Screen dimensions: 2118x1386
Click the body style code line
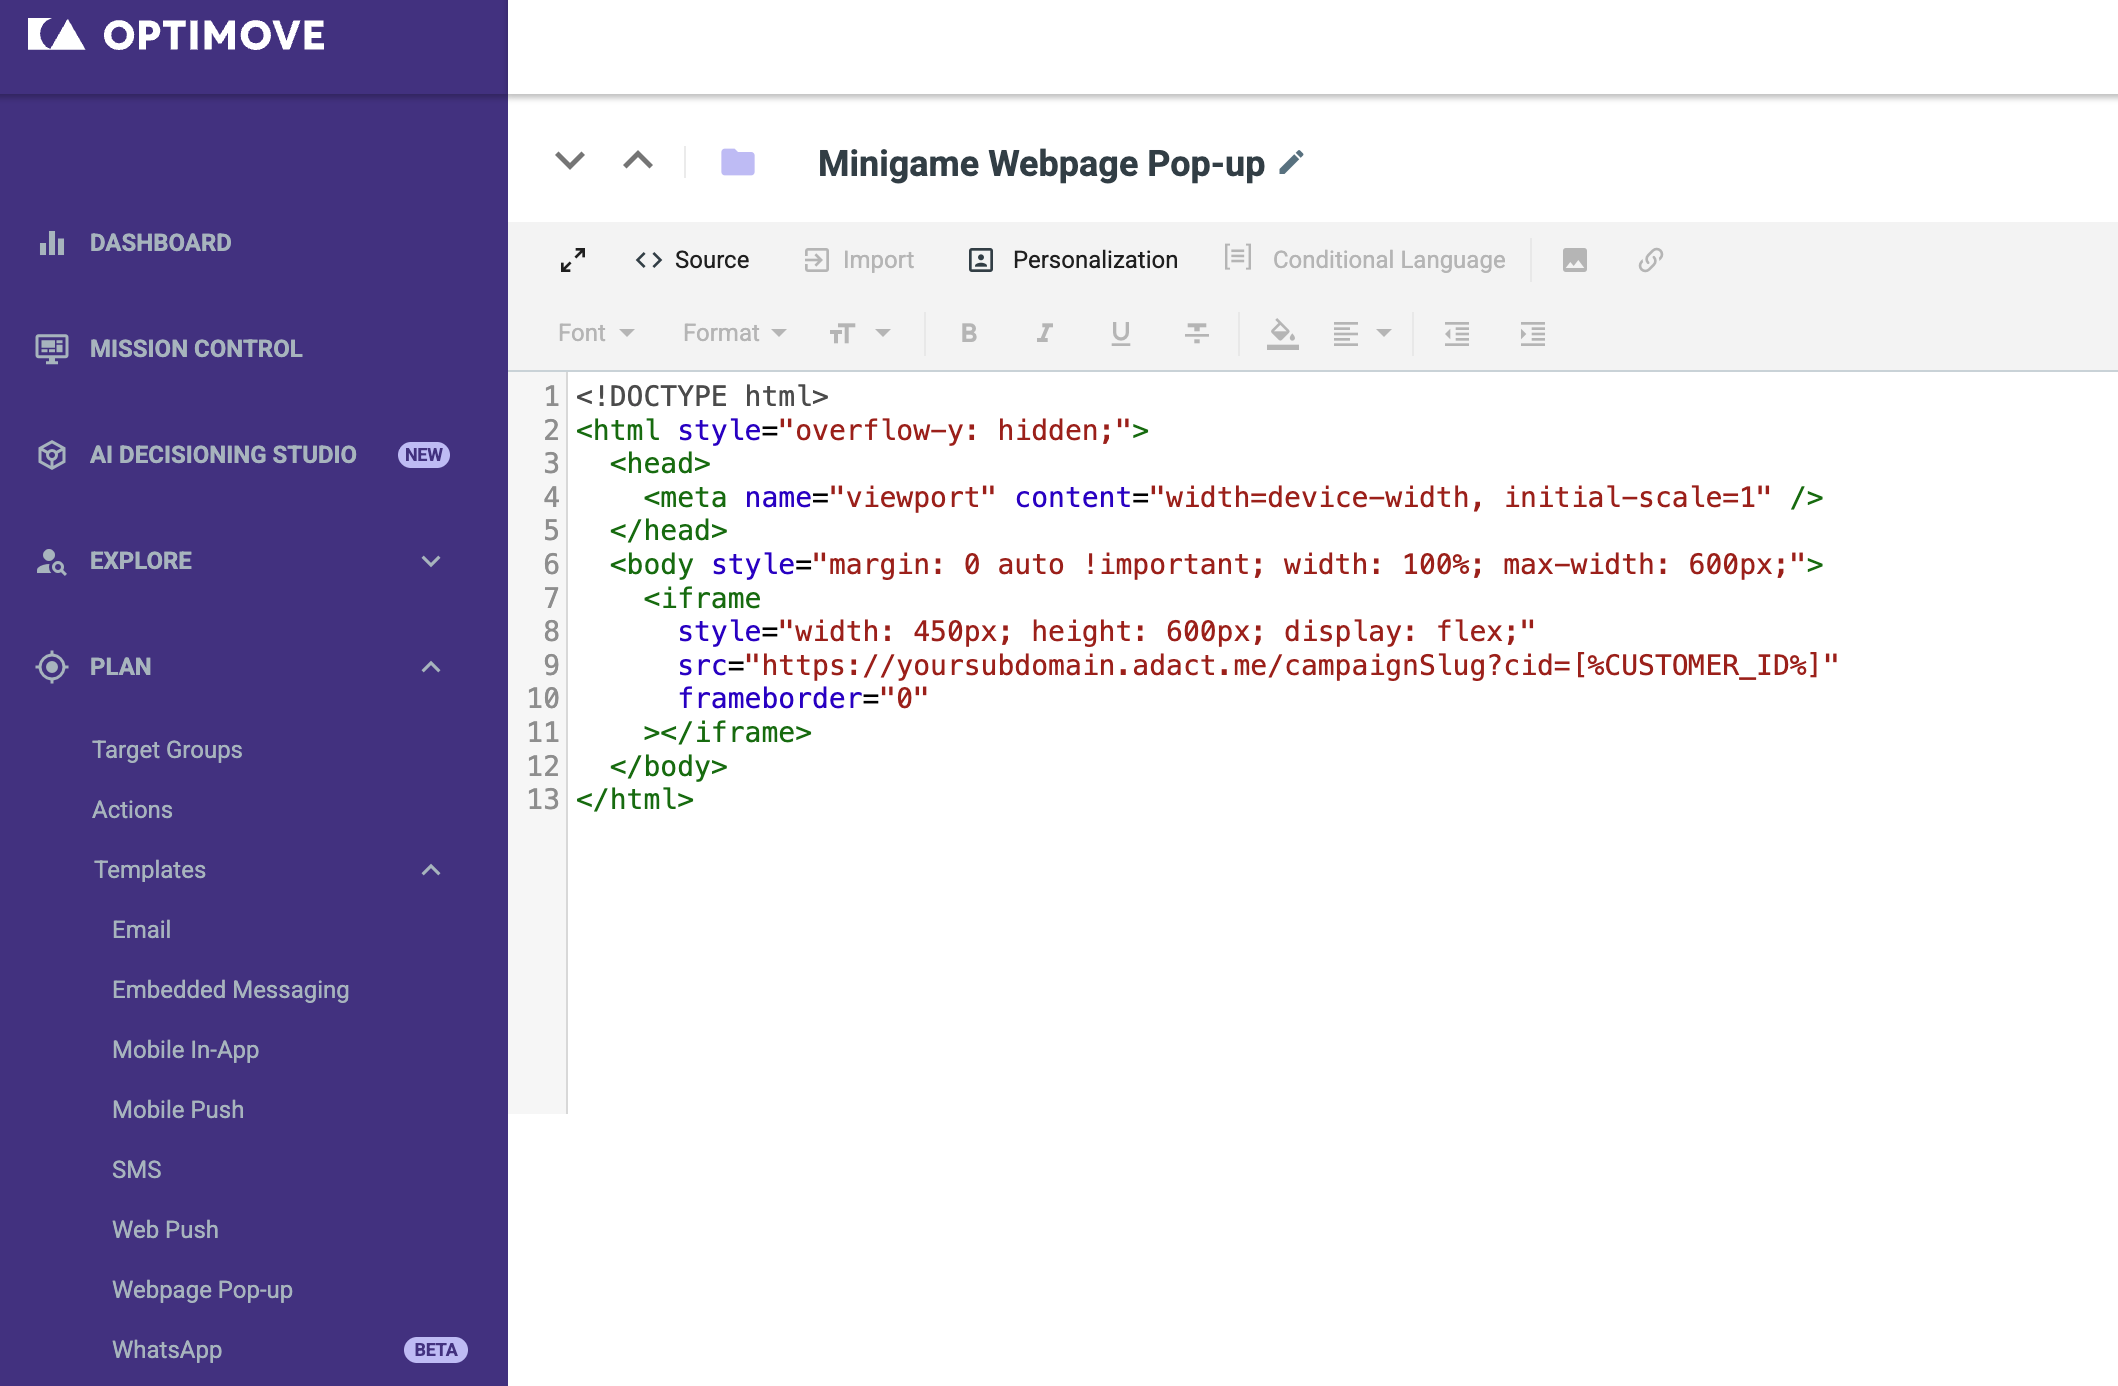pos(1217,564)
